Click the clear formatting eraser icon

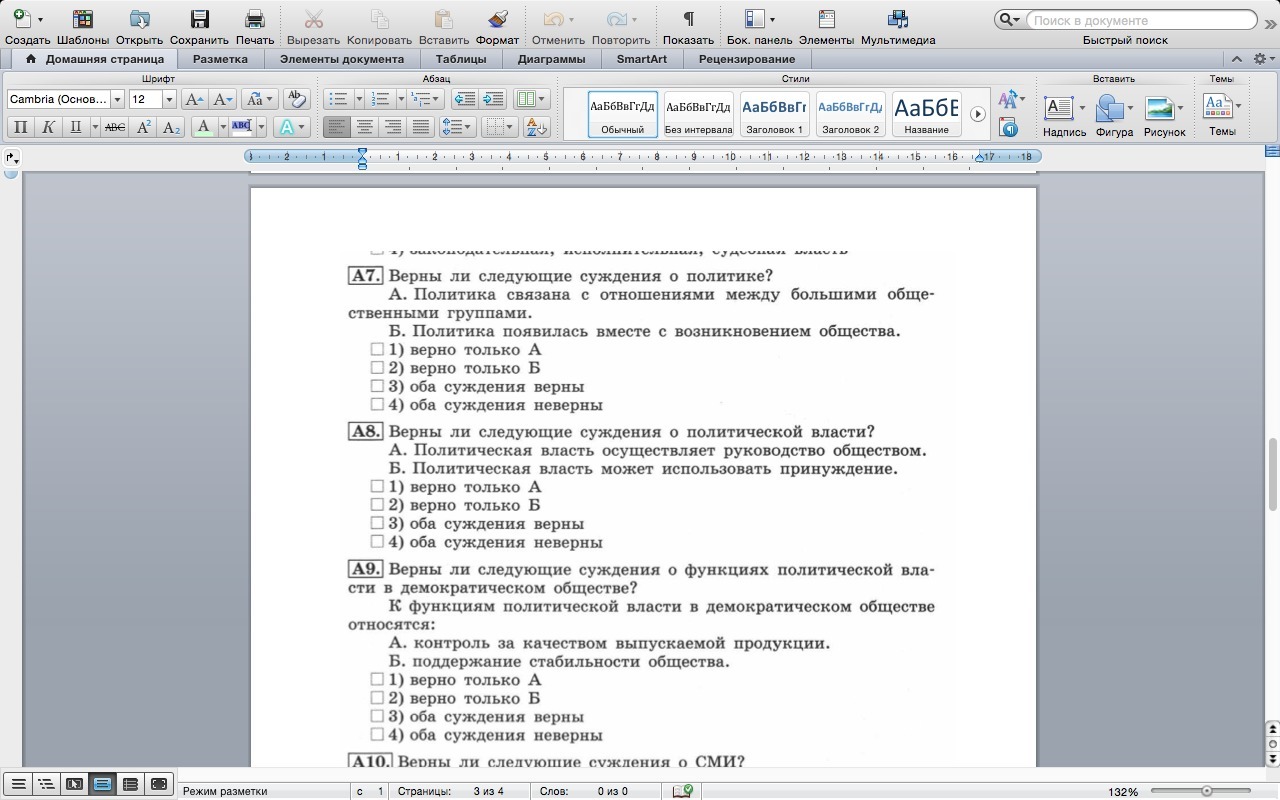point(296,99)
